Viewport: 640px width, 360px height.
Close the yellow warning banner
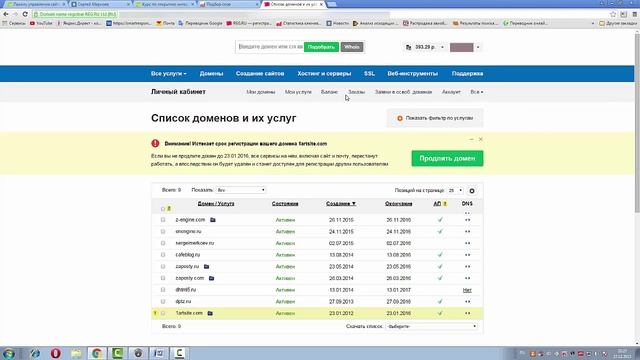coord(481,139)
